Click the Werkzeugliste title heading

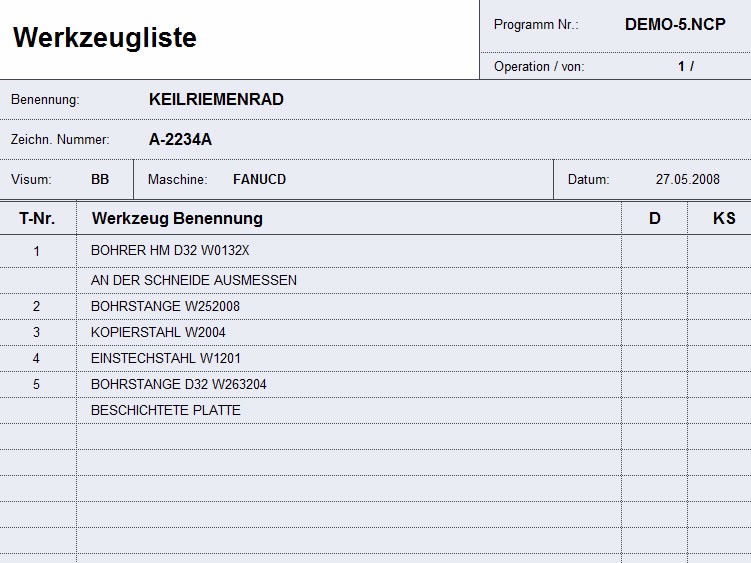[x=105, y=38]
